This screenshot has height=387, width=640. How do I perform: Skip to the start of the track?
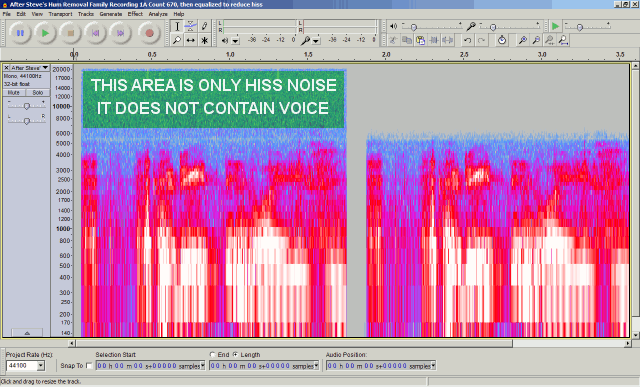96,33
